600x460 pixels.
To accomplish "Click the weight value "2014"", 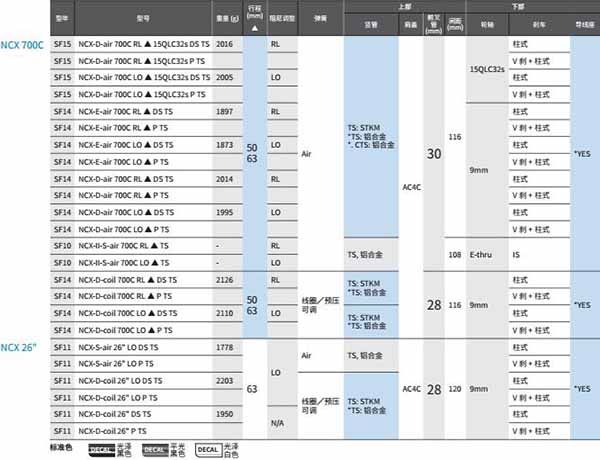I will [x=224, y=179].
